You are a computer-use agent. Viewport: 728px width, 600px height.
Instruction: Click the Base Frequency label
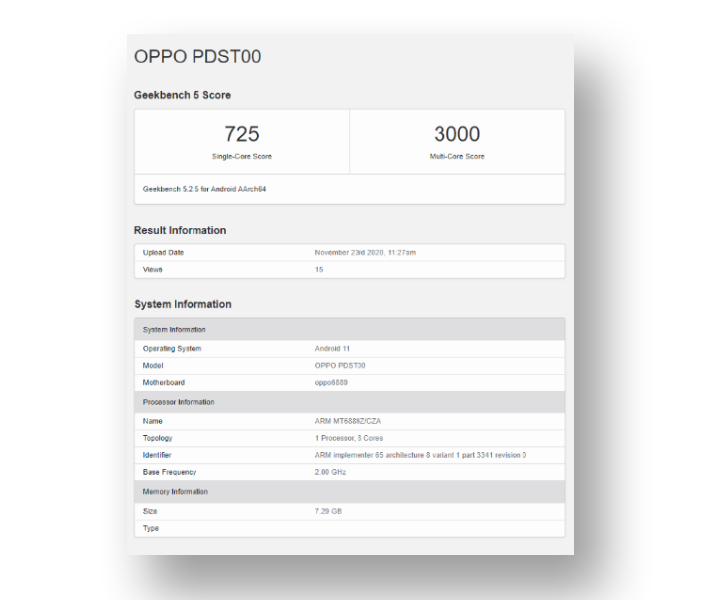click(x=169, y=472)
